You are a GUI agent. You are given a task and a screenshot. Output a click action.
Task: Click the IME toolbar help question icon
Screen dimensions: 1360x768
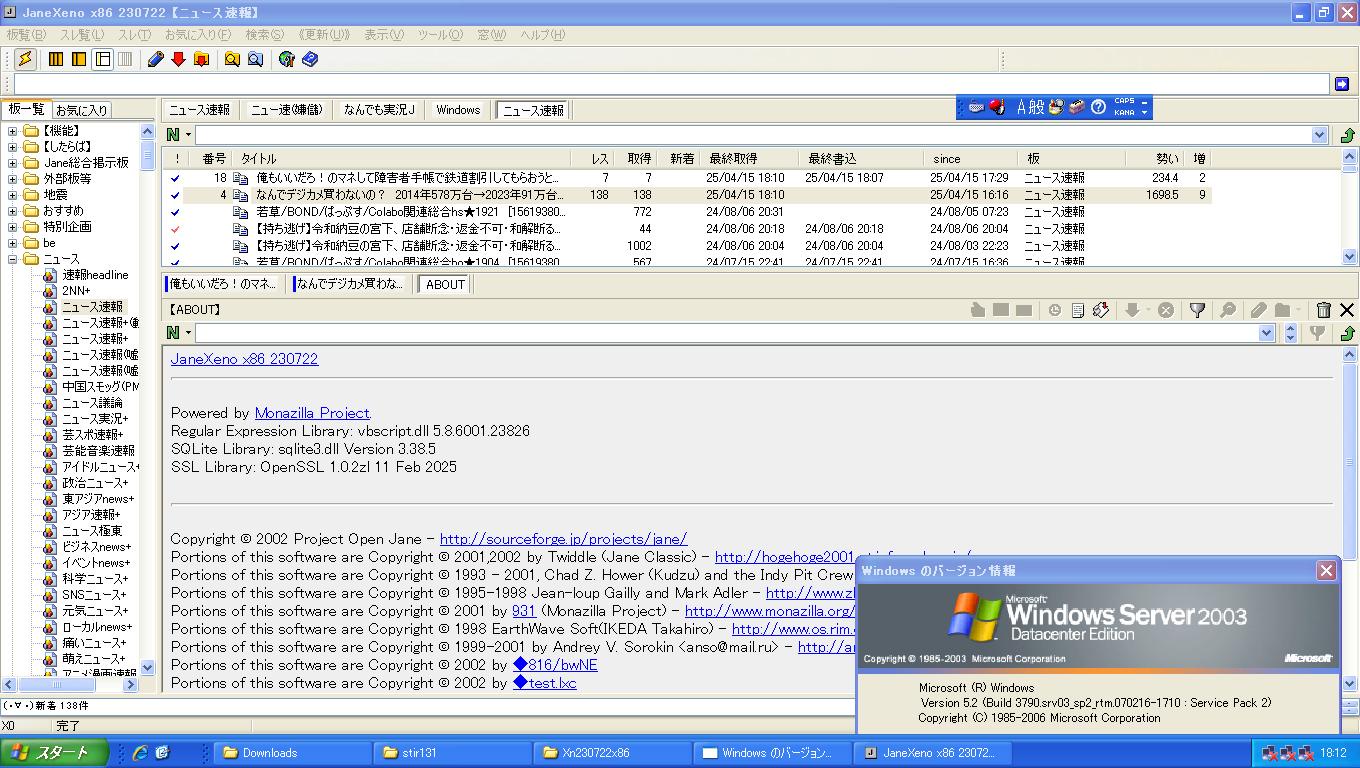click(x=1098, y=107)
